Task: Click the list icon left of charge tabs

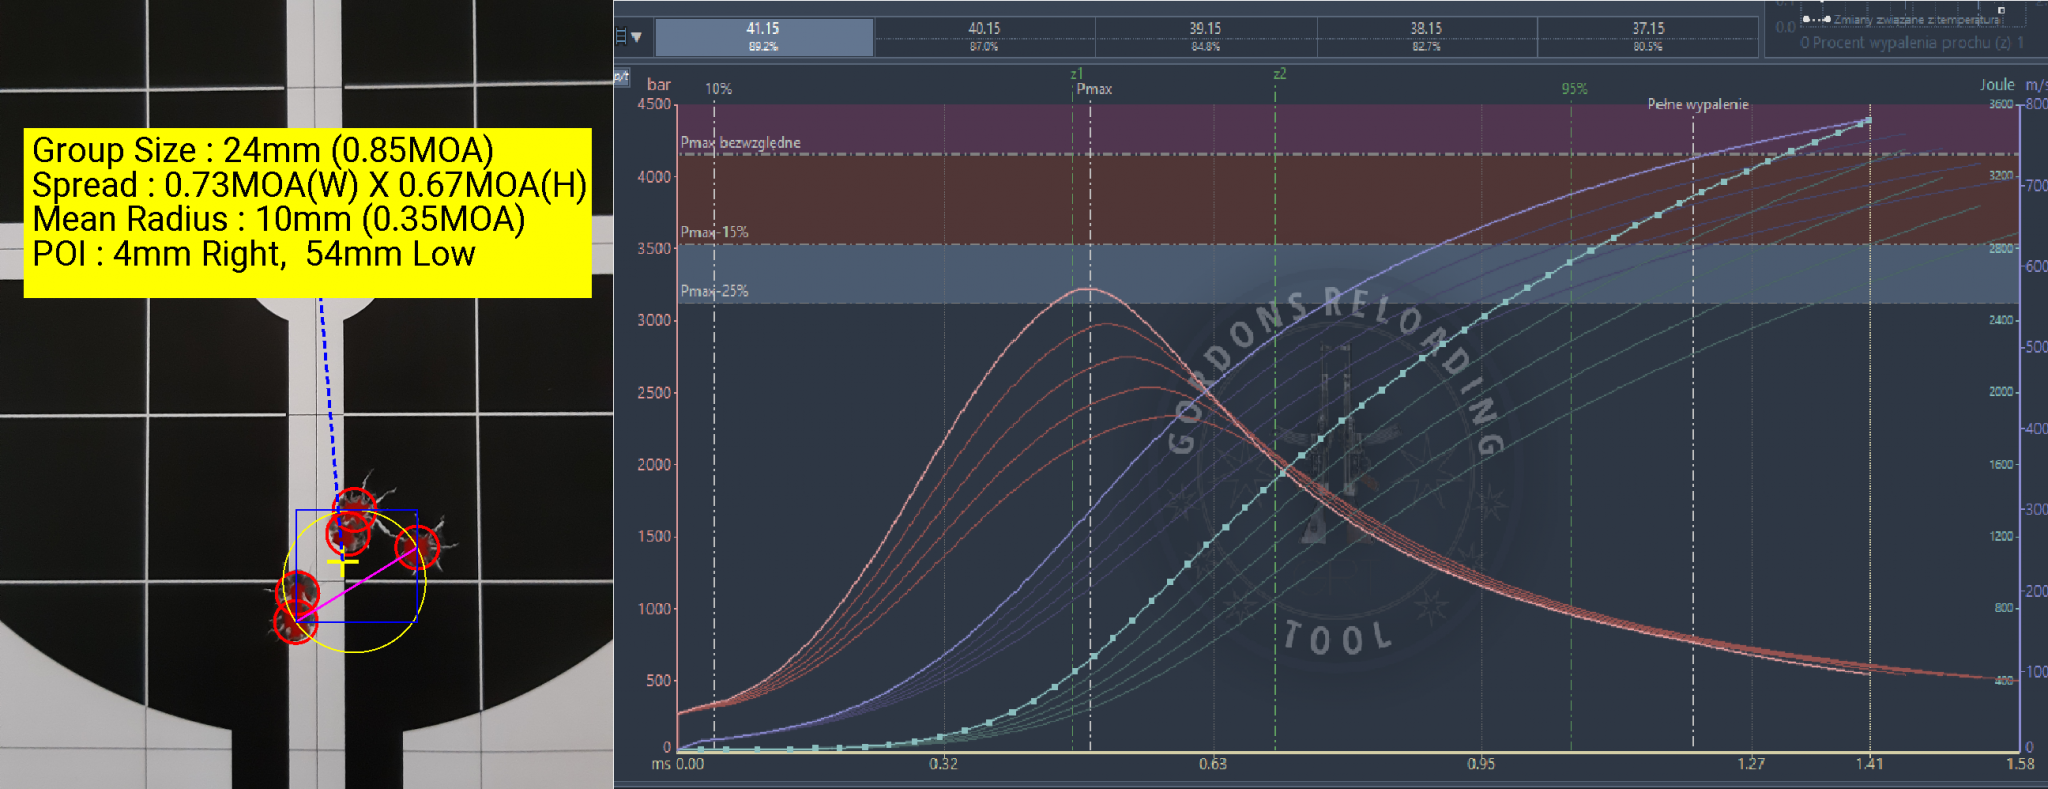Action: tap(621, 37)
